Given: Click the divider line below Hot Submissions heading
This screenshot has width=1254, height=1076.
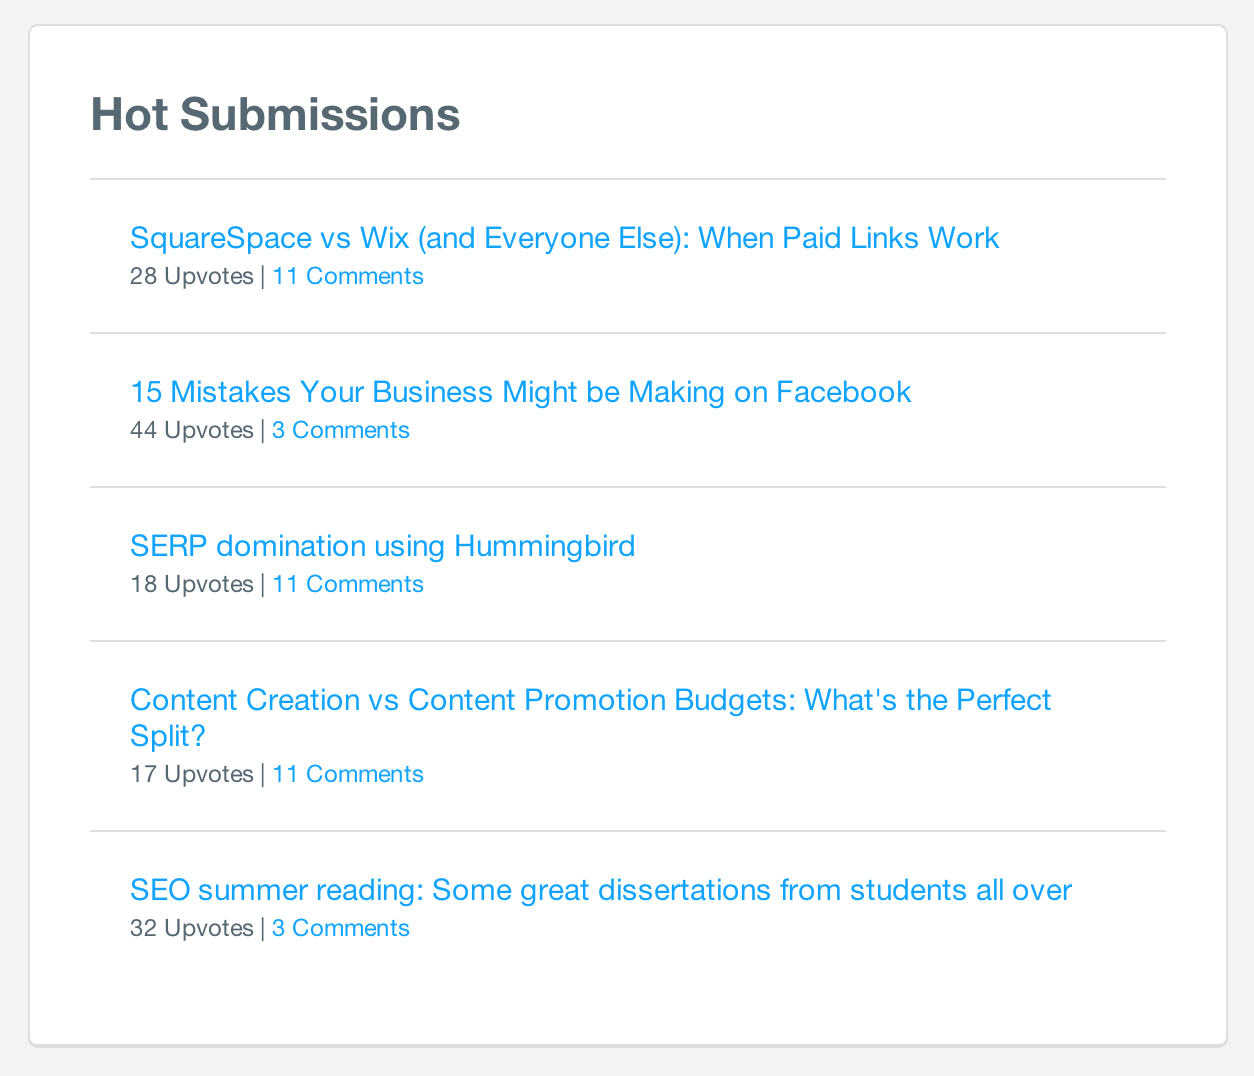Looking at the screenshot, I should coord(628,179).
